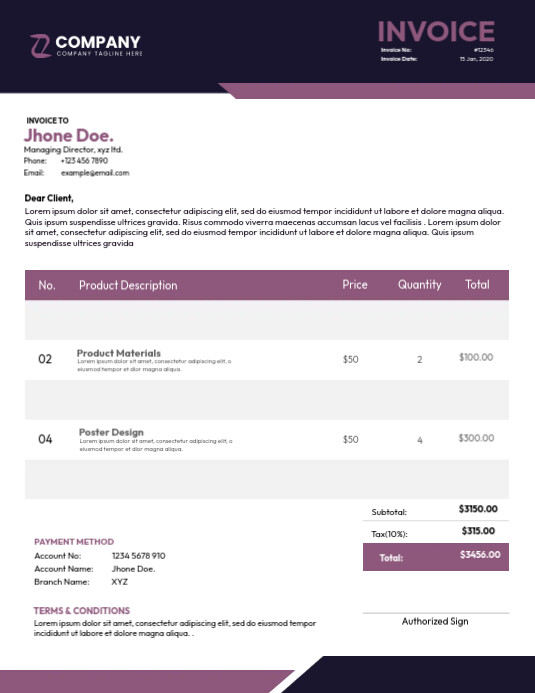Select the Dear Client, greeting

pyautogui.click(x=49, y=198)
